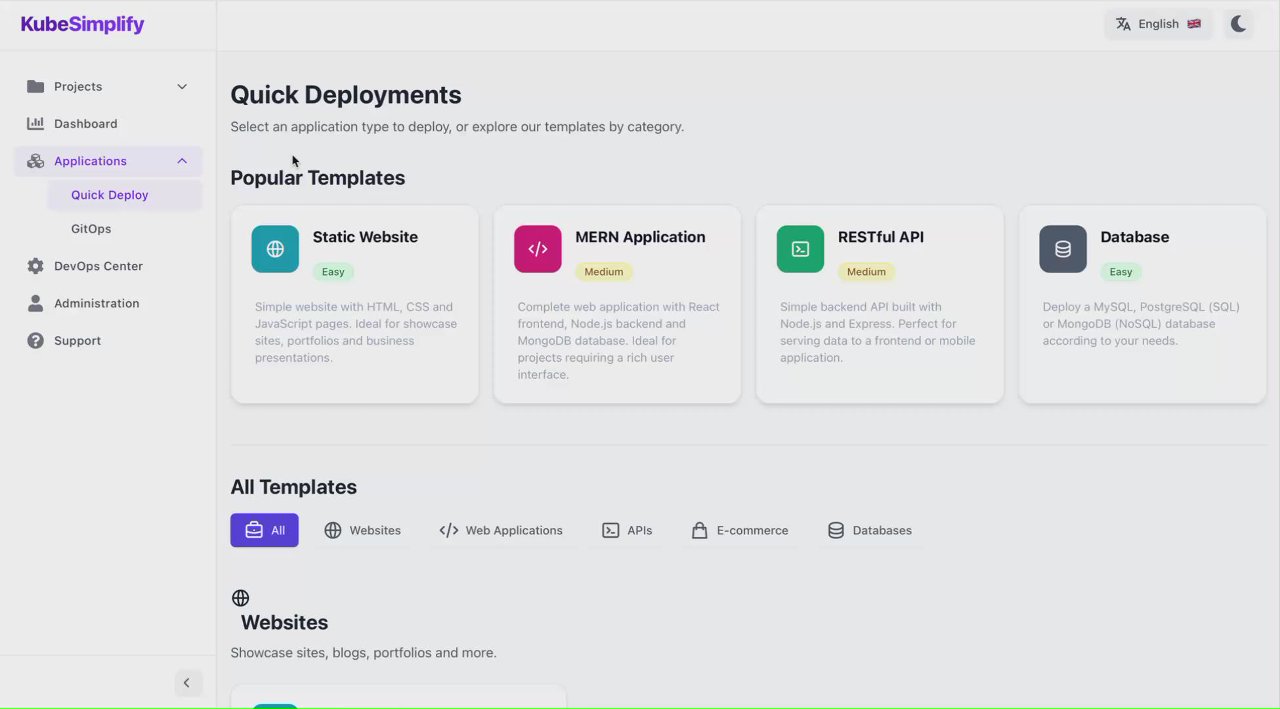The width and height of the screenshot is (1280, 709).
Task: Click terminal icon in APIs filter
Action: tap(610, 530)
